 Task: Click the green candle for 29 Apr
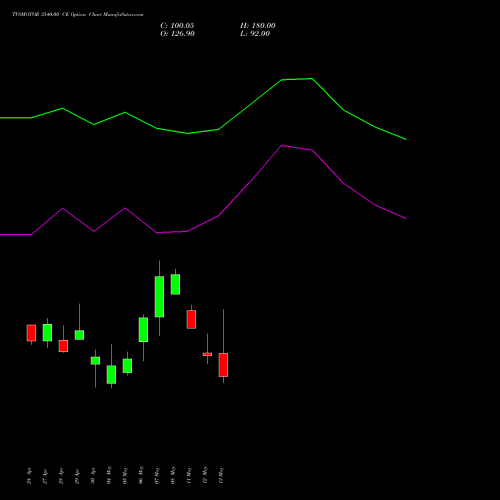pos(79,335)
